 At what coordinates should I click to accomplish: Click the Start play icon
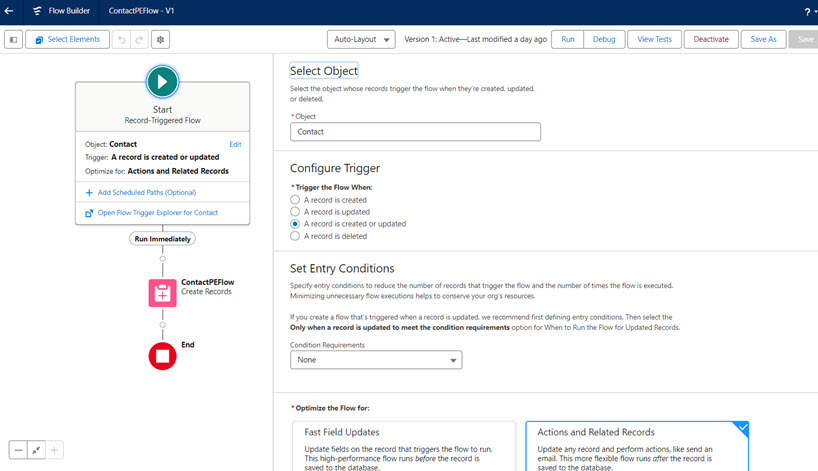pos(162,82)
